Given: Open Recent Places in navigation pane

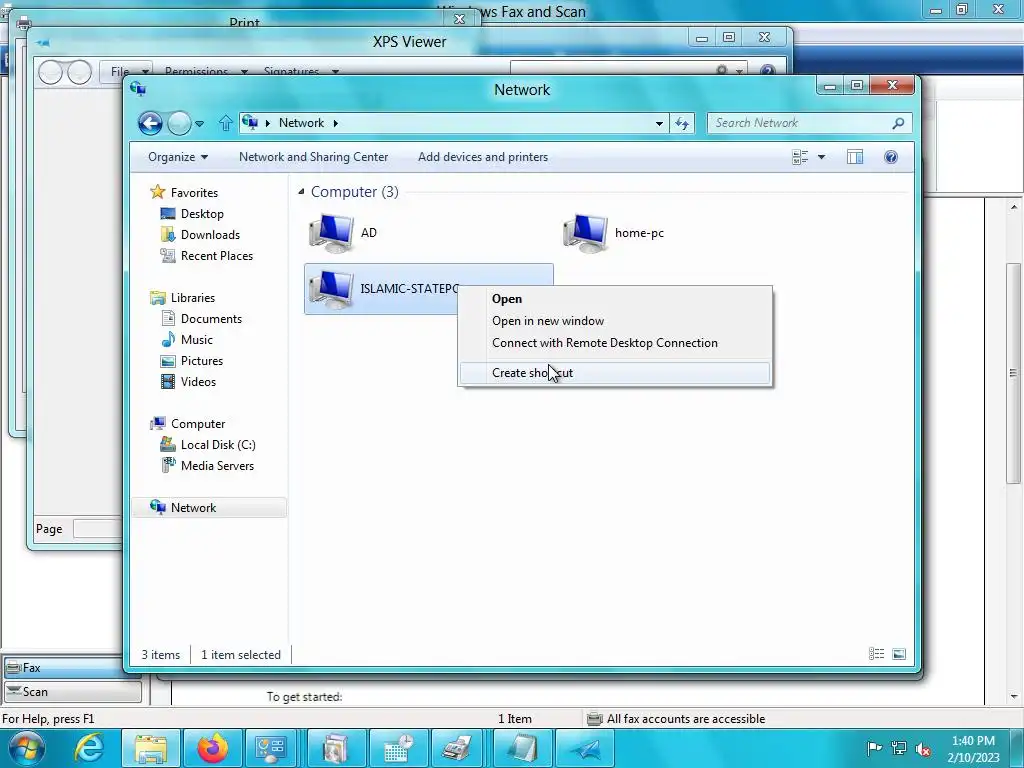Looking at the screenshot, I should [x=216, y=256].
